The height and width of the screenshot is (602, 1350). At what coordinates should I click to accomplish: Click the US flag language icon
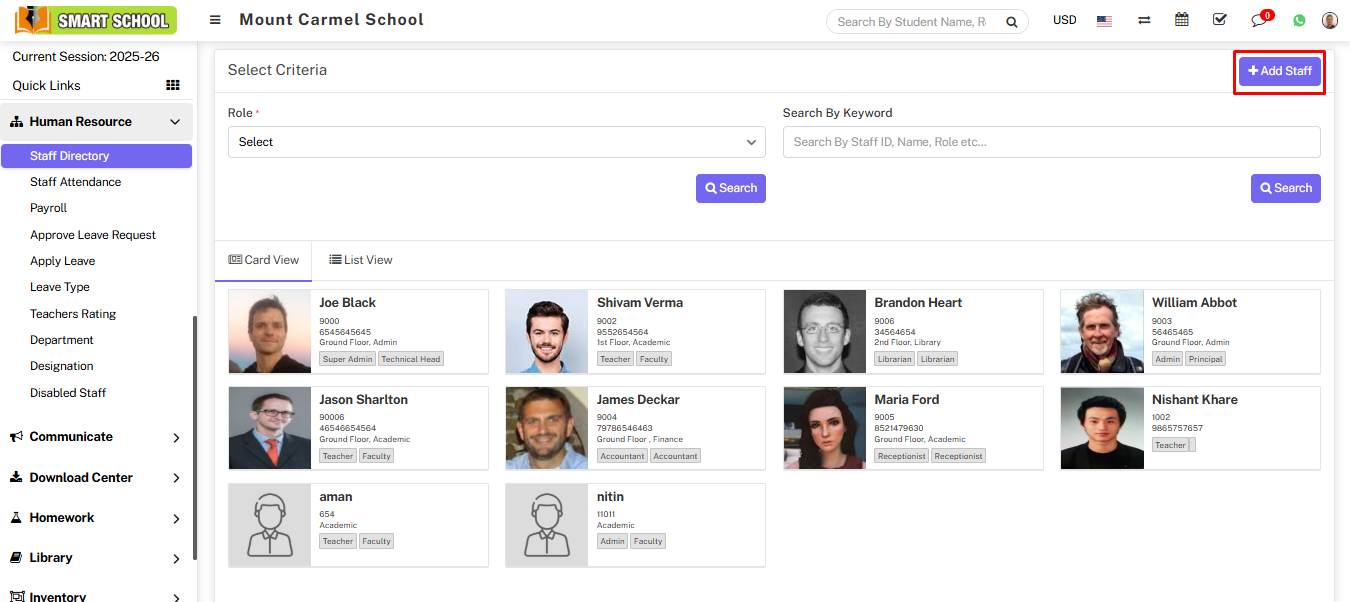click(x=1104, y=19)
